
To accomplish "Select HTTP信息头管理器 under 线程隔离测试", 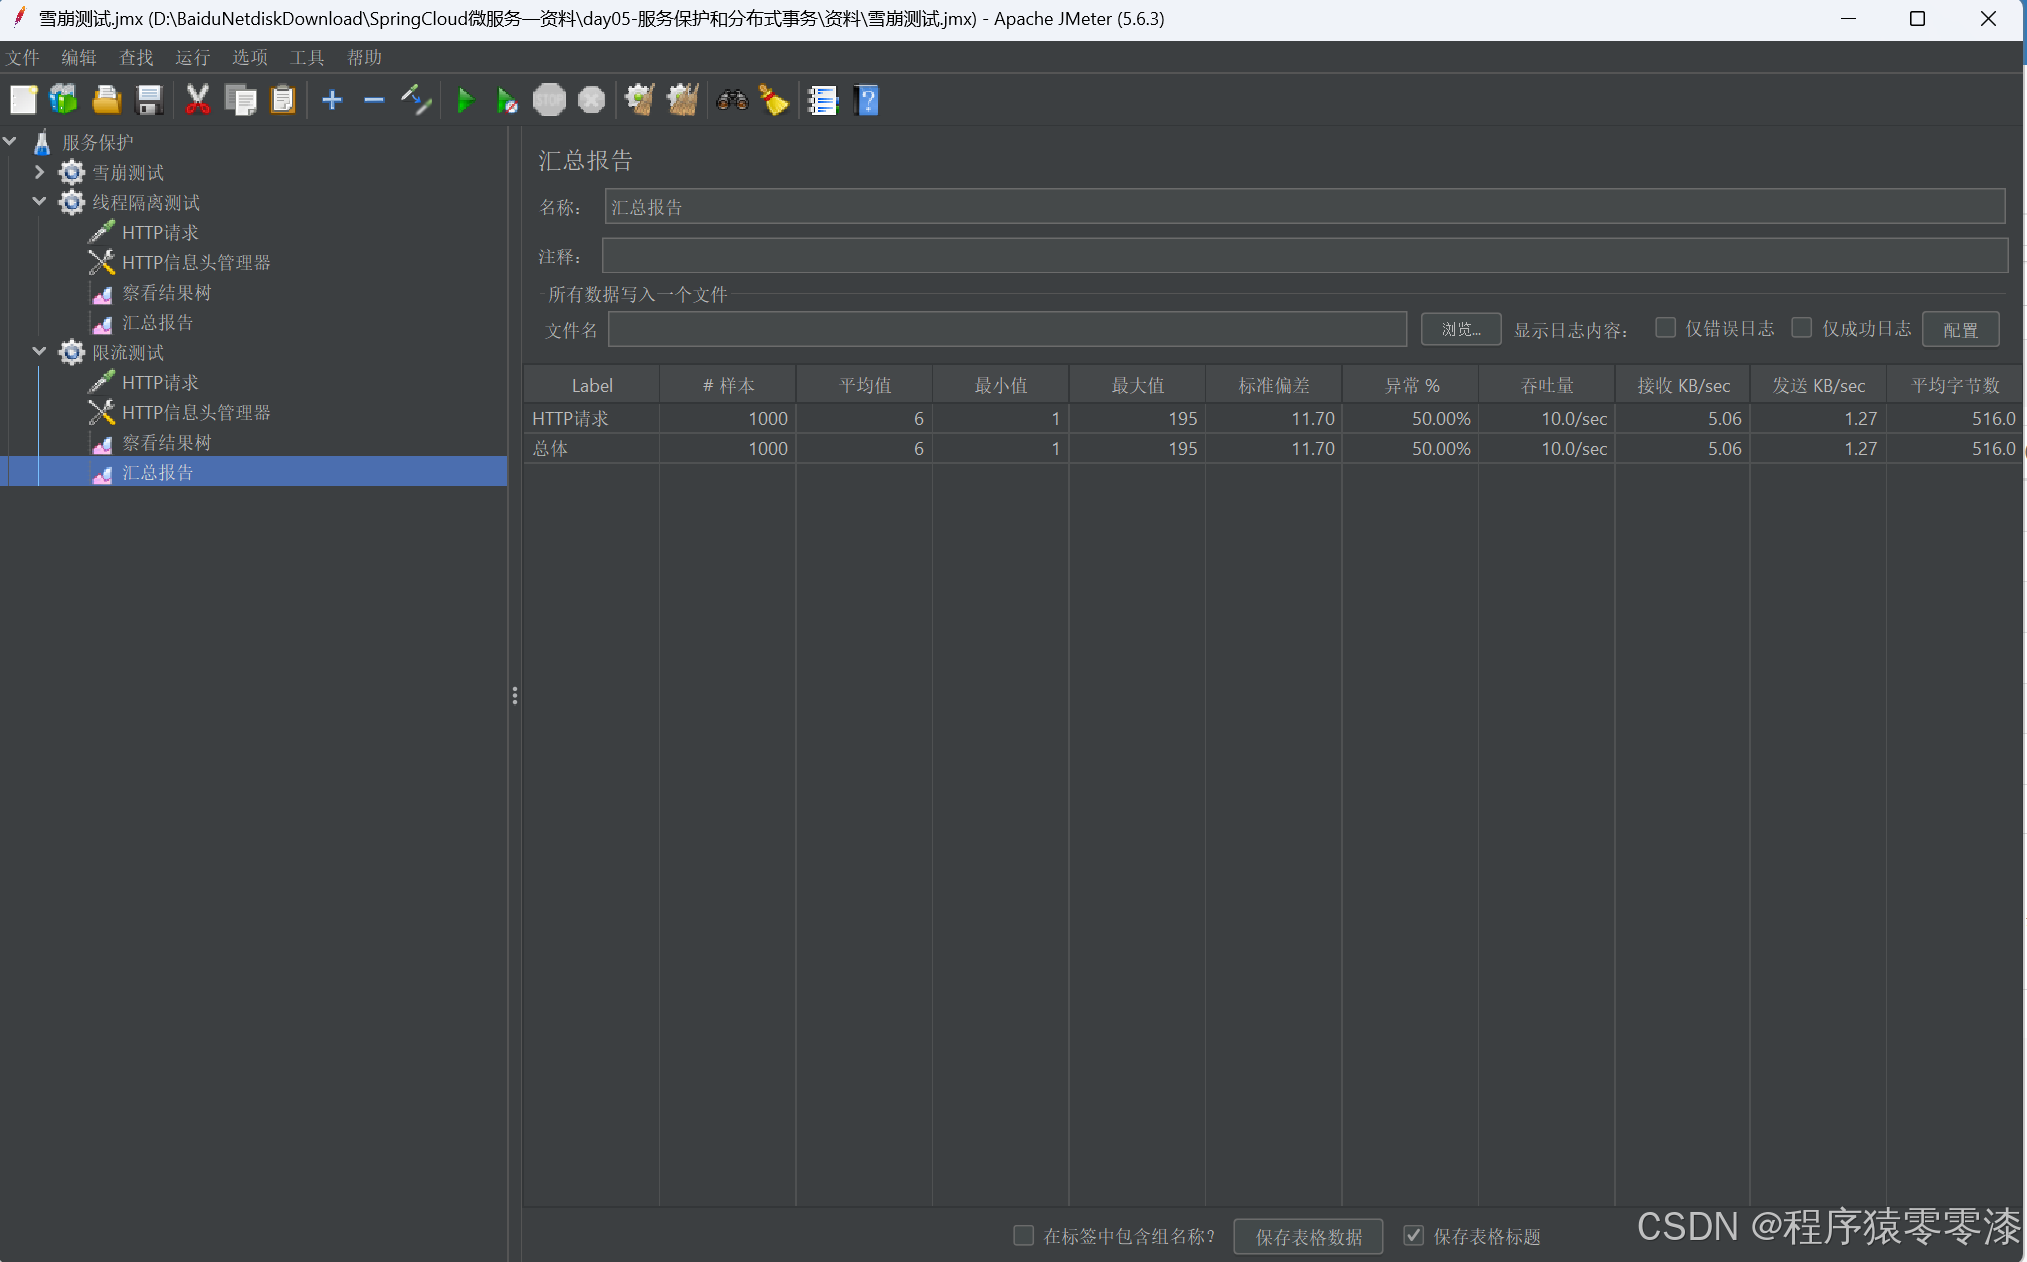I will [196, 263].
